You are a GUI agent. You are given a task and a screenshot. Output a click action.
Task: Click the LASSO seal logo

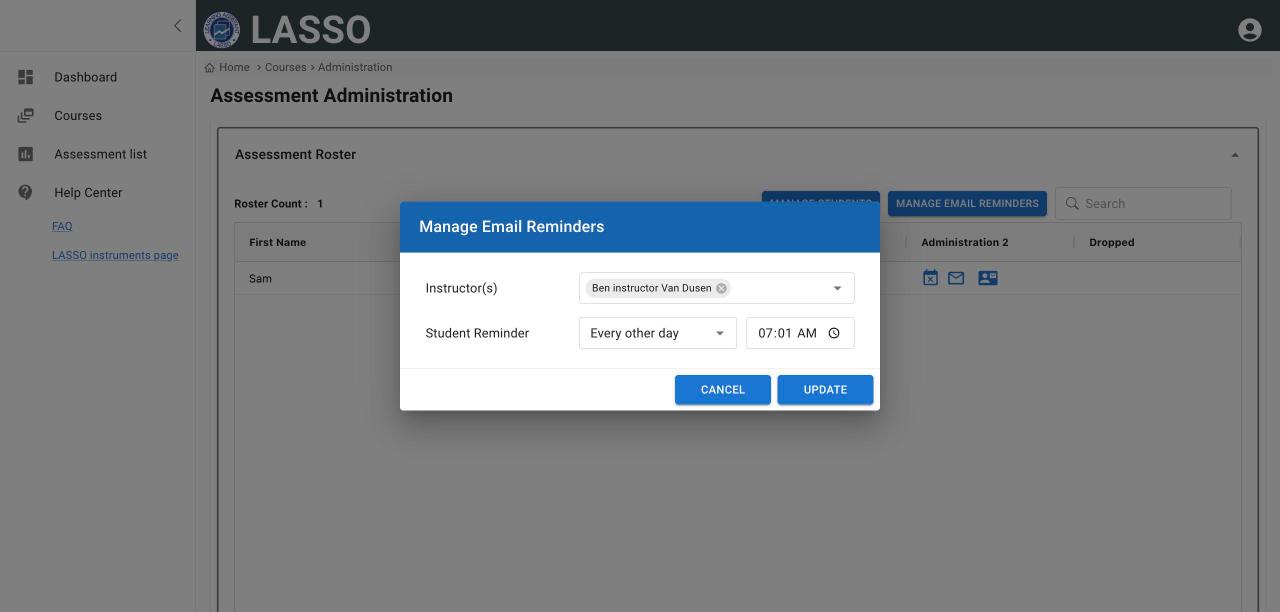(222, 30)
